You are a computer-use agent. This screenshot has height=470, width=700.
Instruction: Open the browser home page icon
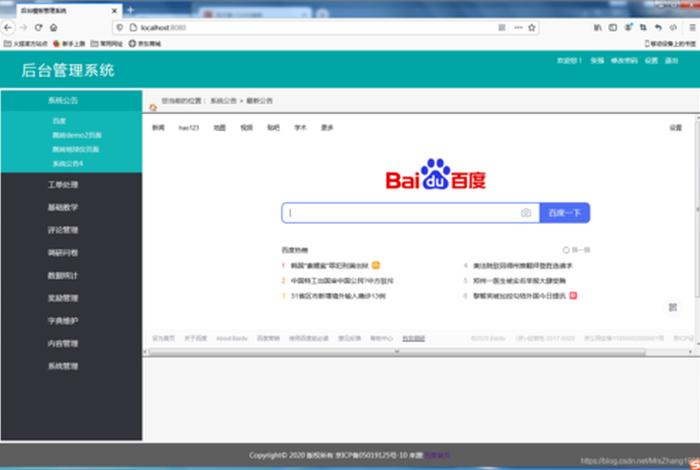click(54, 28)
